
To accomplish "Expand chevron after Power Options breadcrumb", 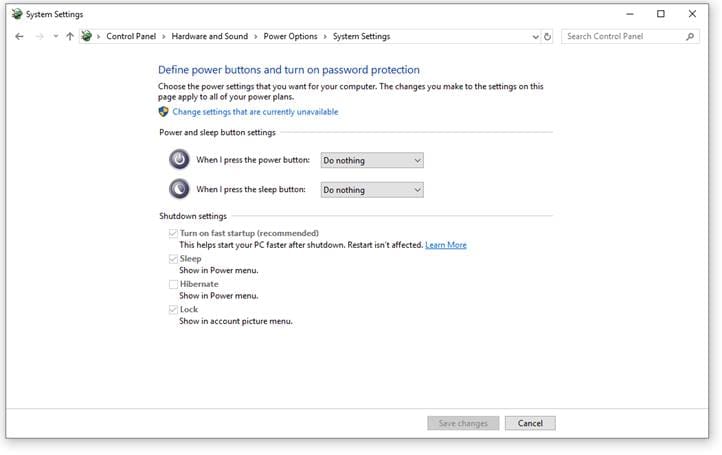I will [x=325, y=36].
